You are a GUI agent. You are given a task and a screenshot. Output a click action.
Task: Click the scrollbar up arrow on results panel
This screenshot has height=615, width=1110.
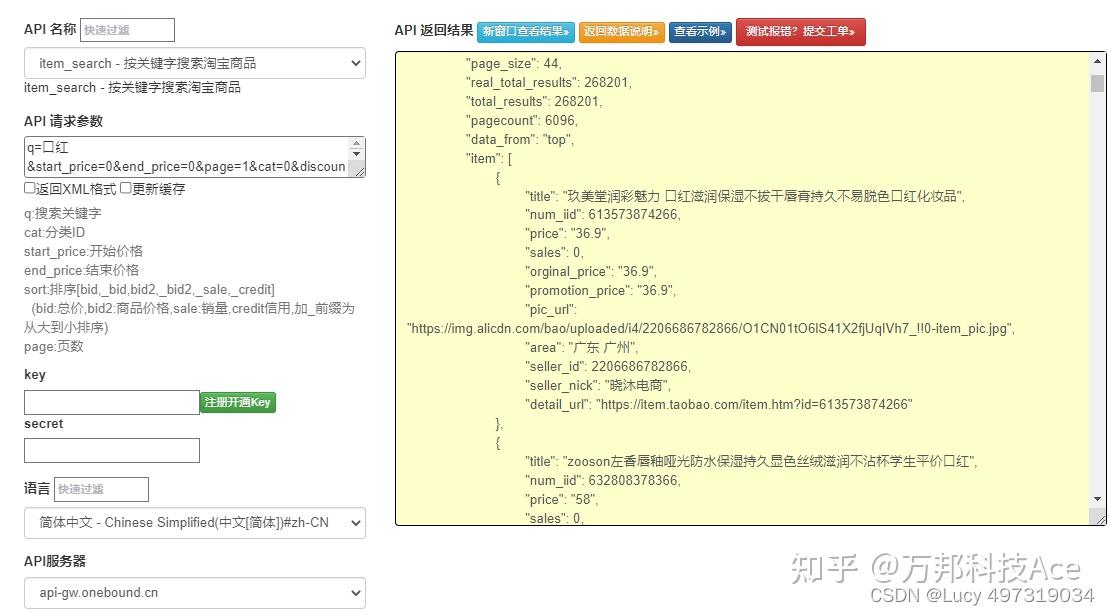point(1095,61)
